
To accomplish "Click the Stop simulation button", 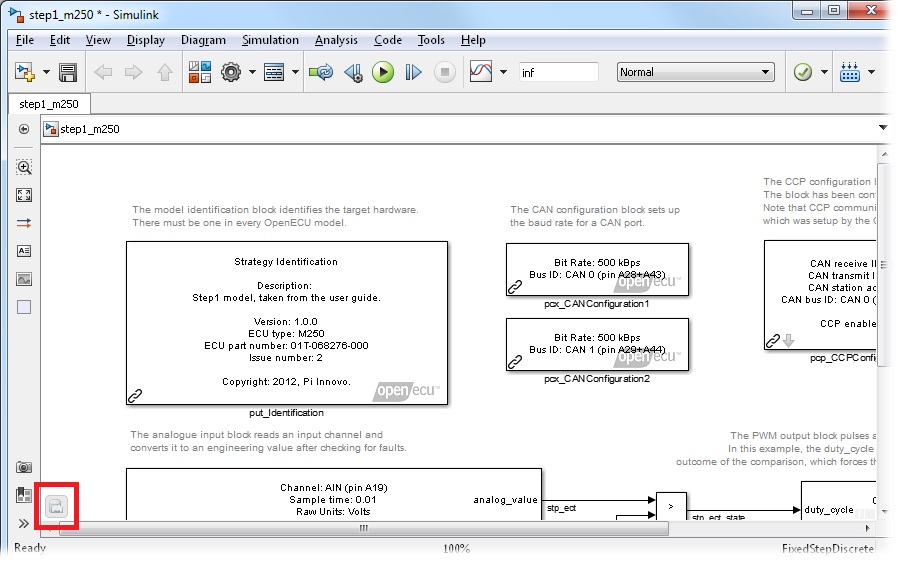I will click(x=445, y=72).
